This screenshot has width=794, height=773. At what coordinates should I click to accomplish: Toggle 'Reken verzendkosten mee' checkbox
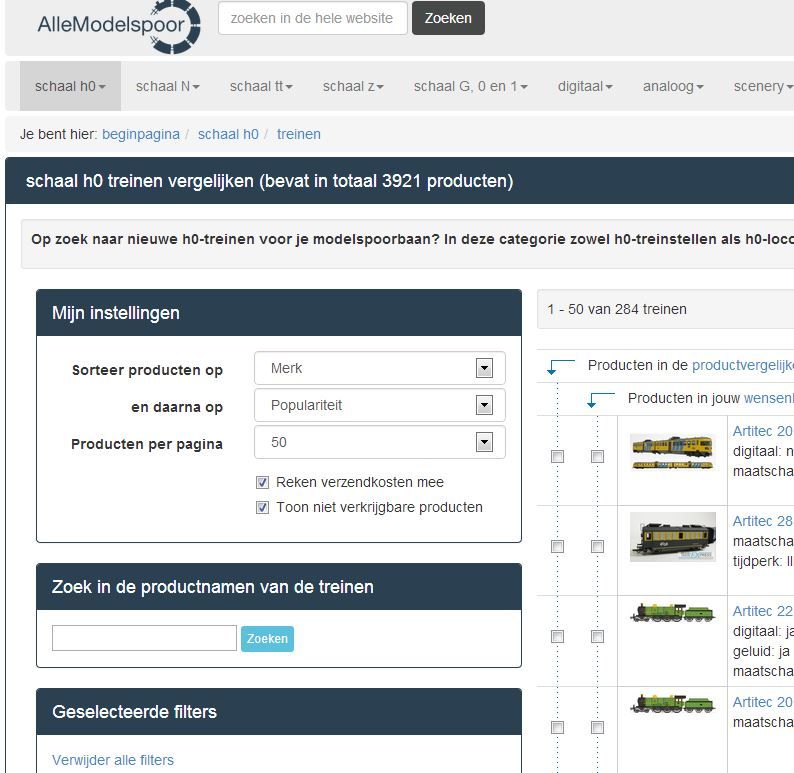(x=263, y=482)
